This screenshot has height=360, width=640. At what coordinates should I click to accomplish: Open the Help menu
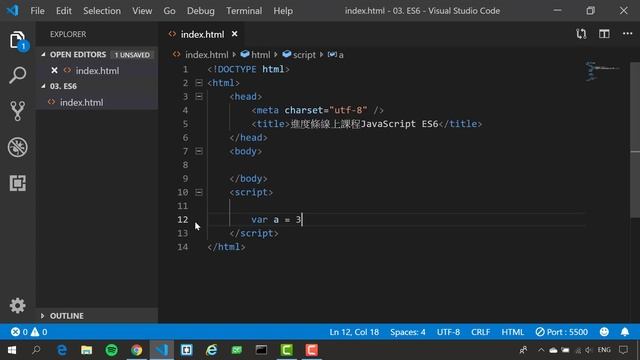[x=283, y=11]
